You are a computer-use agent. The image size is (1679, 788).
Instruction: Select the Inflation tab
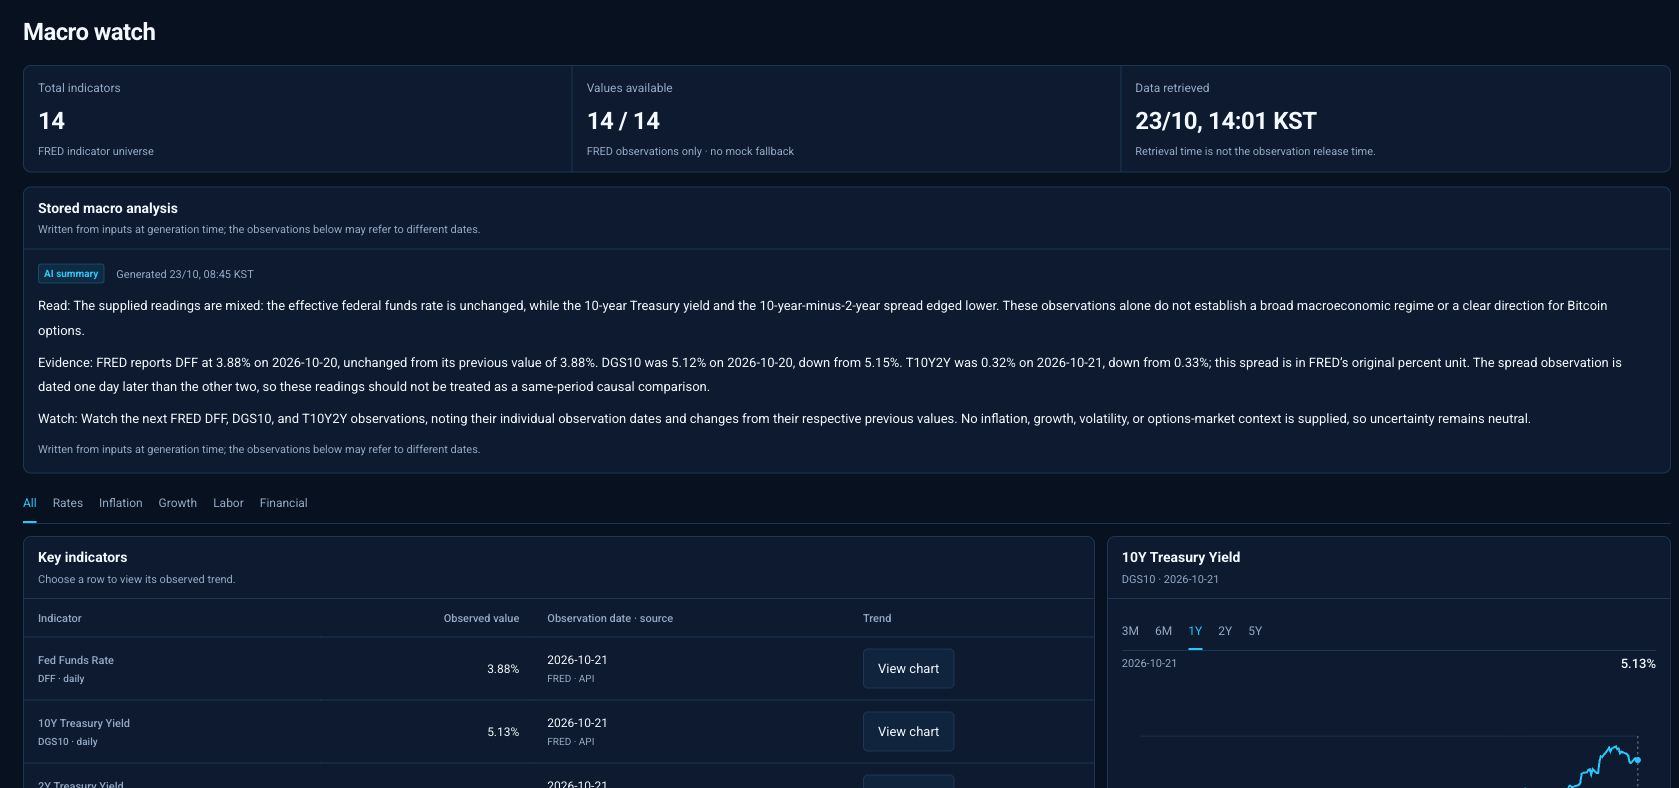[x=121, y=503]
